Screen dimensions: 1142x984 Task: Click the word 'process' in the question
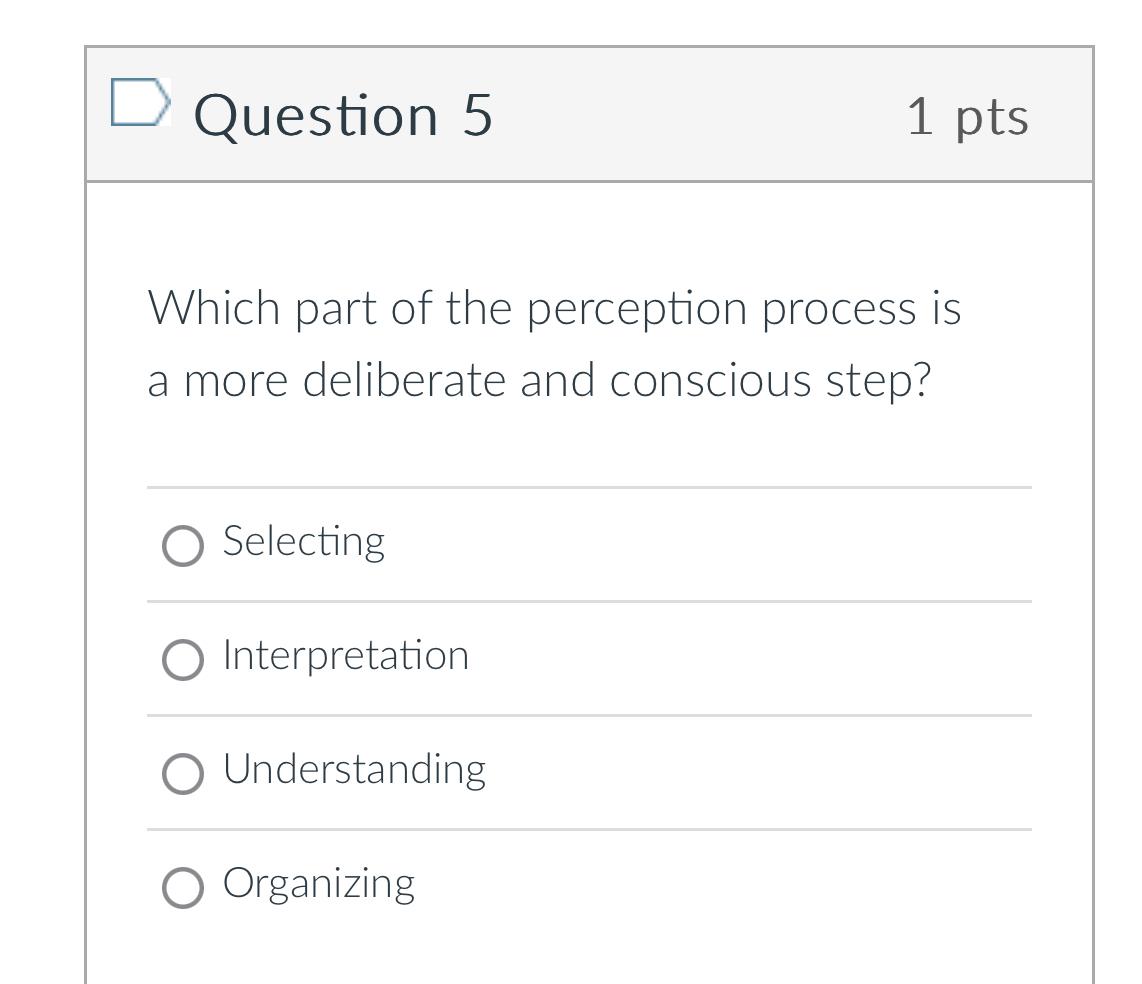[x=839, y=309]
